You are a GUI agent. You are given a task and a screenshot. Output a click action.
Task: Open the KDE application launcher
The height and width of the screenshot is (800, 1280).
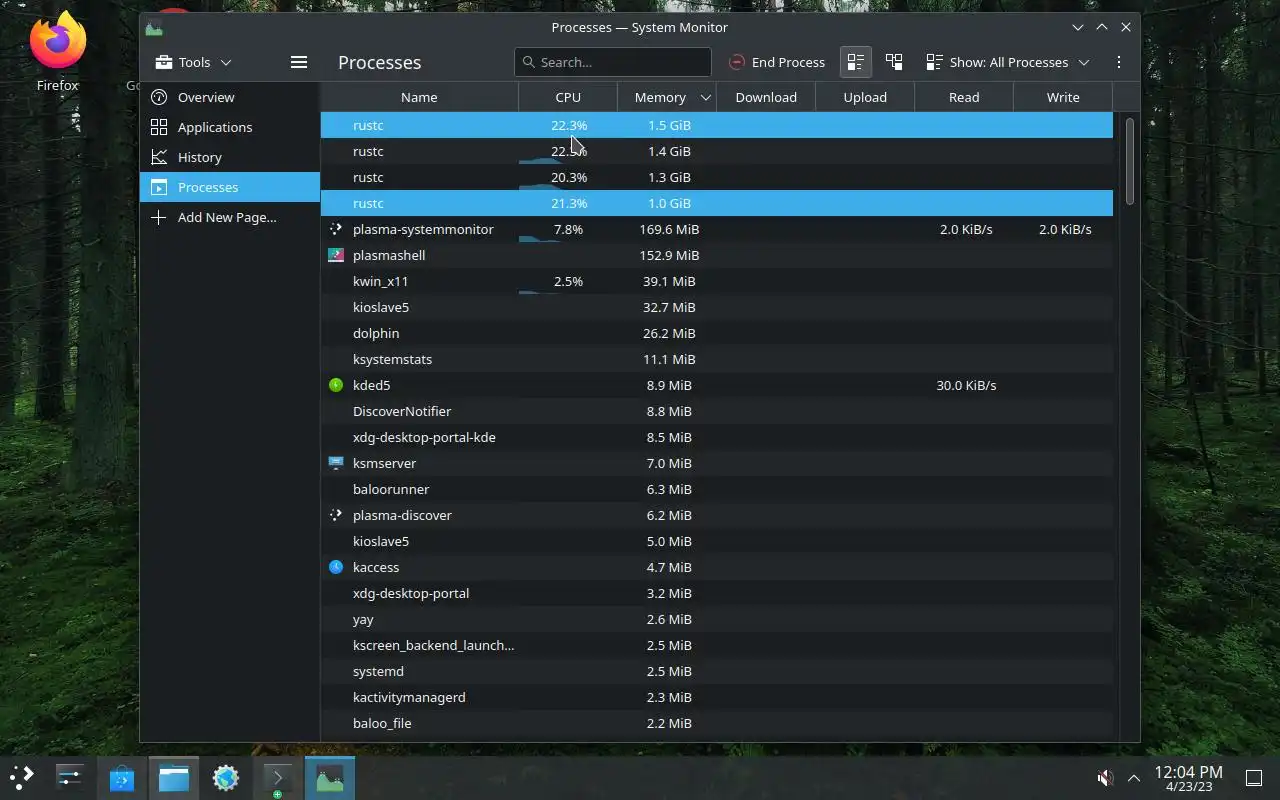click(x=22, y=777)
